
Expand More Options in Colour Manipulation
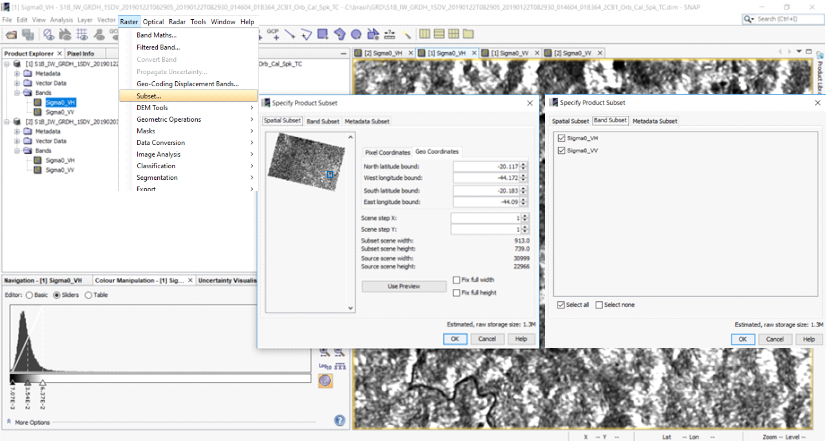coord(30,422)
